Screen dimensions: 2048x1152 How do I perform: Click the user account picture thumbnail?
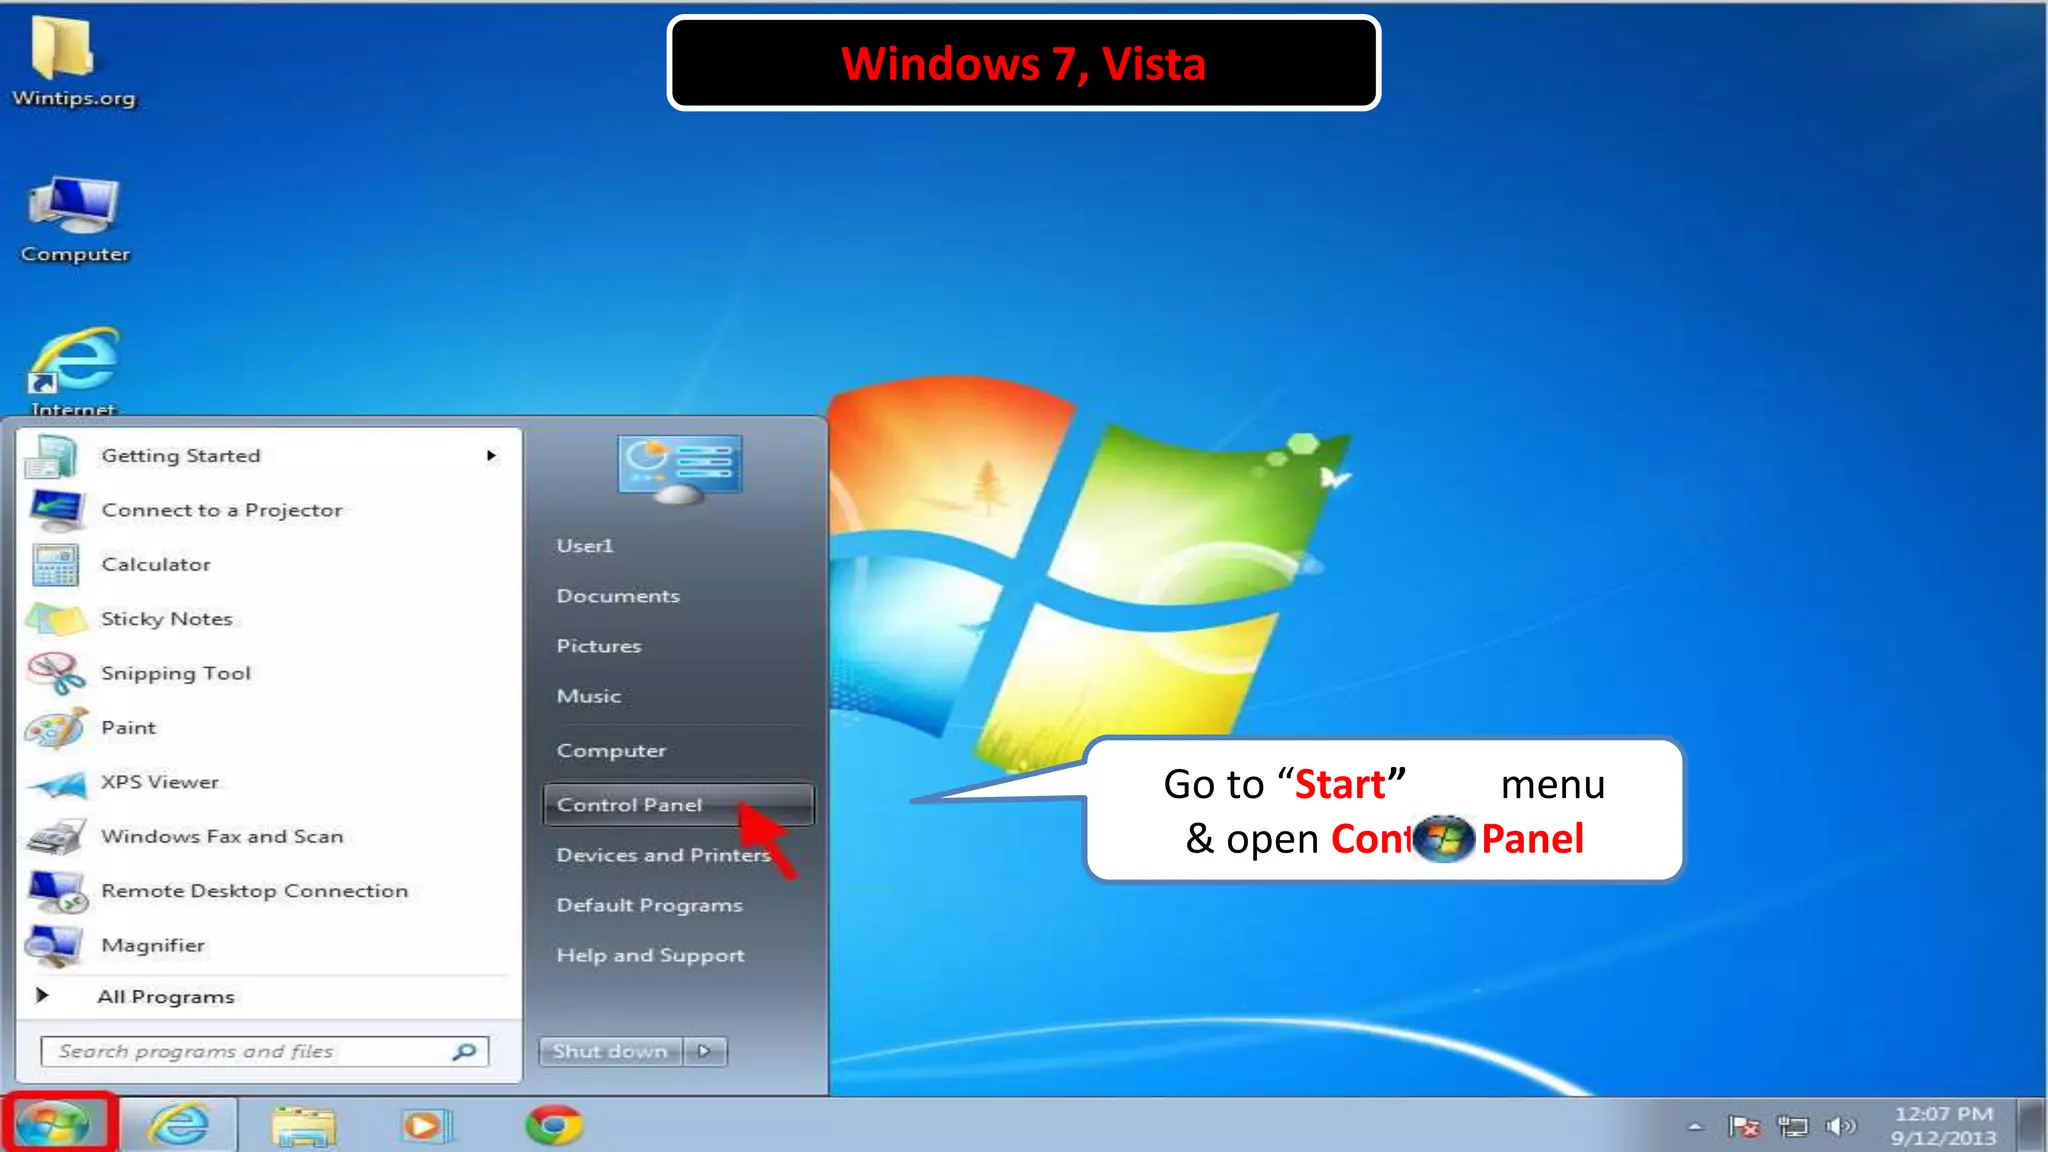[679, 468]
